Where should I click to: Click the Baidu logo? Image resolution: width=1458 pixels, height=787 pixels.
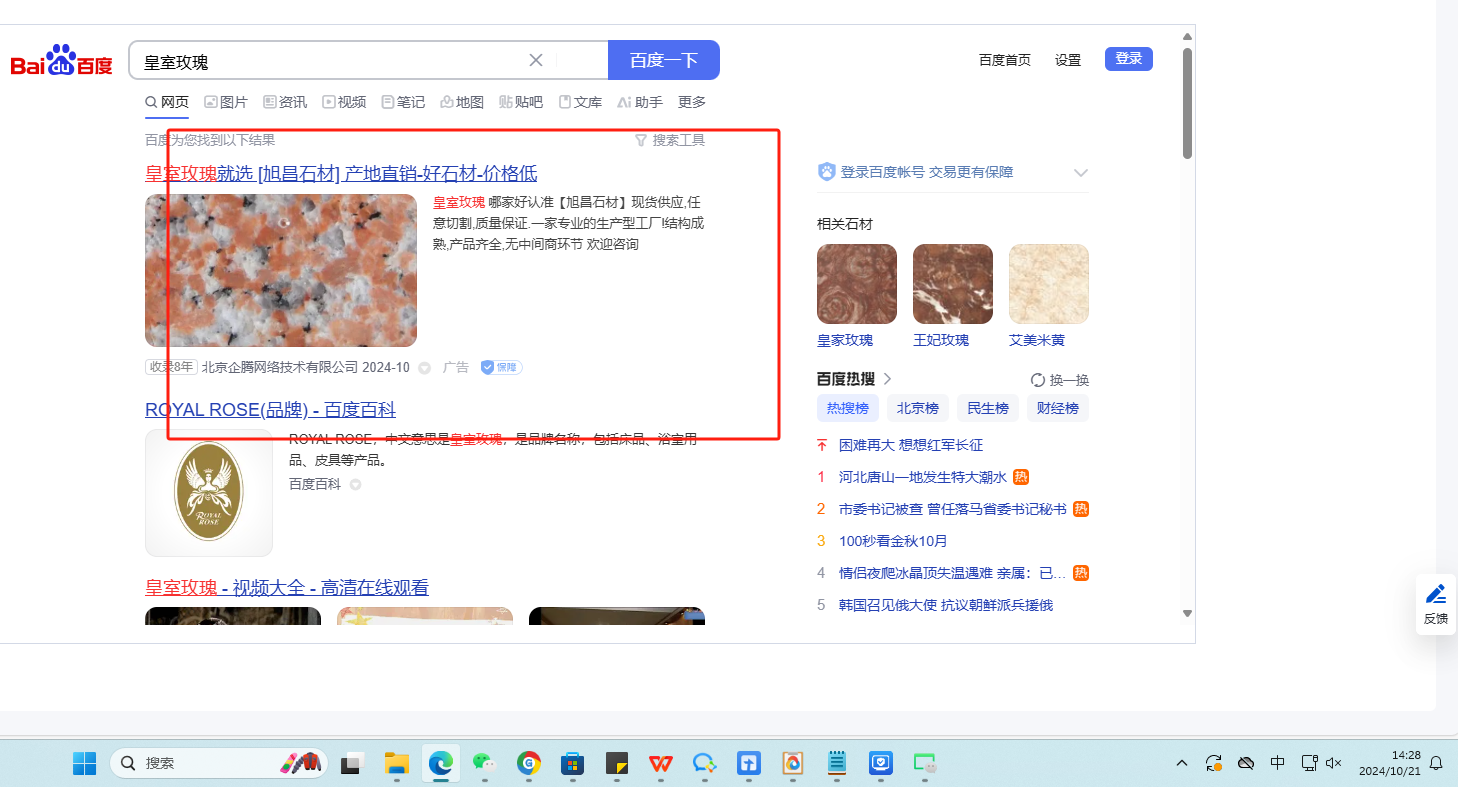click(61, 62)
